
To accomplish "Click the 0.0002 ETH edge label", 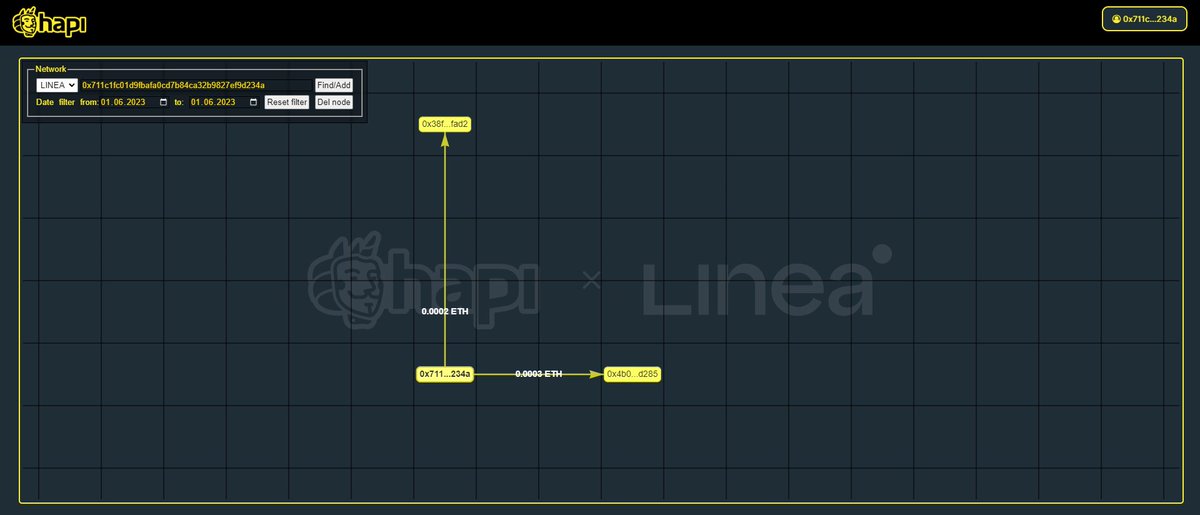I will pyautogui.click(x=445, y=311).
